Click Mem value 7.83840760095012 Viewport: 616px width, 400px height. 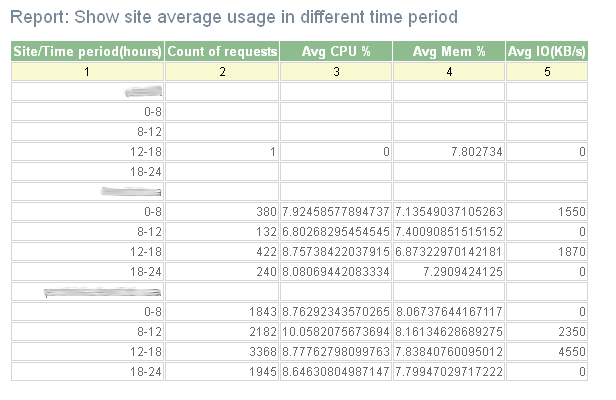tap(449, 352)
